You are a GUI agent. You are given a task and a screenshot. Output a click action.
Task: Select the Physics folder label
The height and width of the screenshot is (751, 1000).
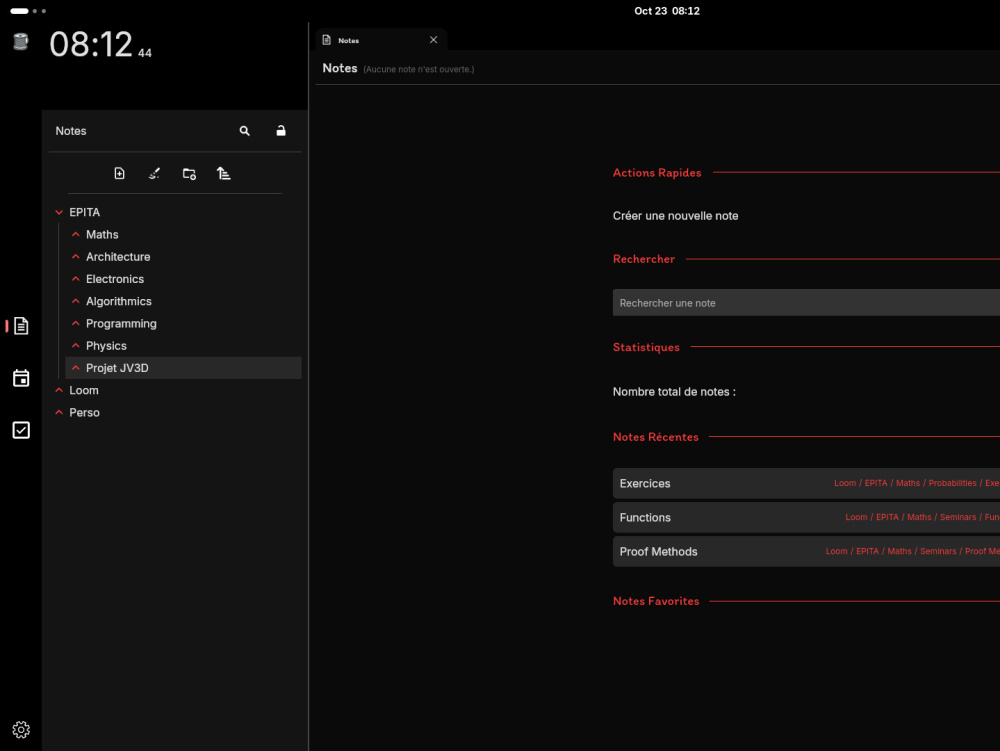pyautogui.click(x=106, y=346)
